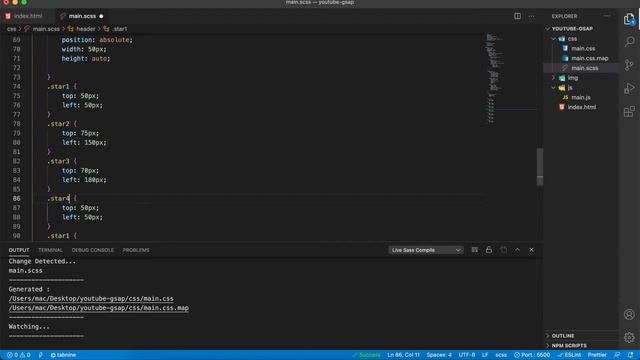Click the .star1 breadcrumb segment
640x360 pixels.
(x=120, y=29)
